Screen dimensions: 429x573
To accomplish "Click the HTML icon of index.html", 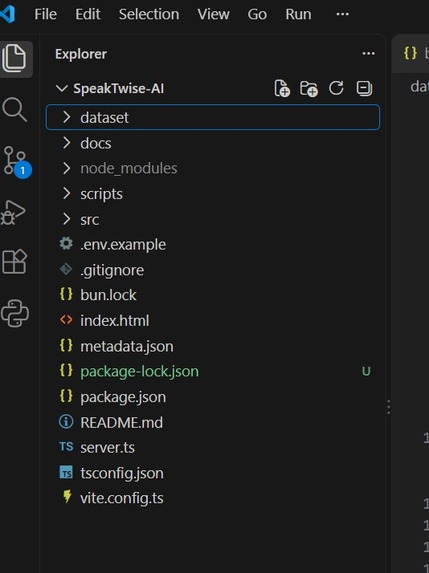I will 66,320.
